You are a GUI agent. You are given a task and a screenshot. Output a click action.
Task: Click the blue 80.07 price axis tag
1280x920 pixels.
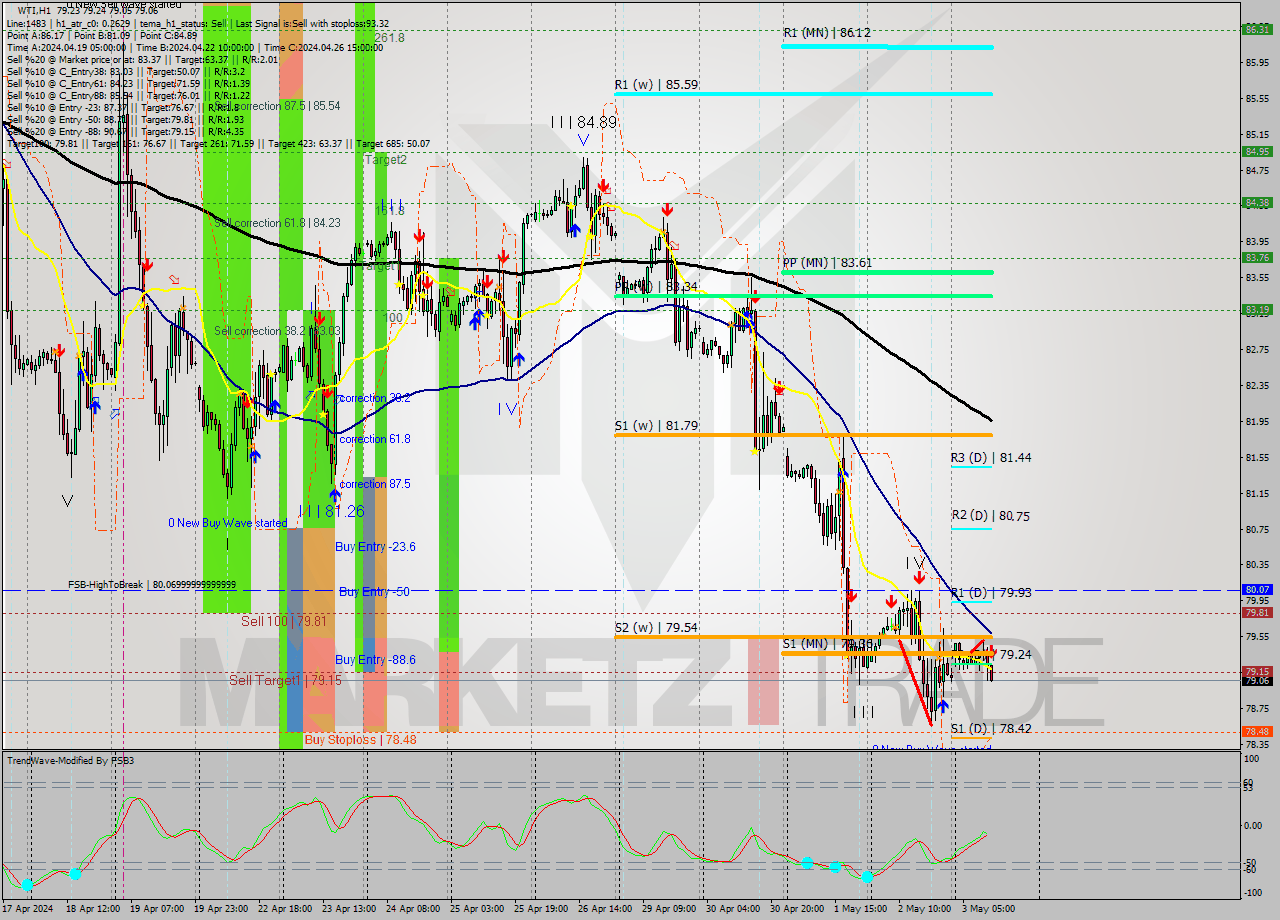pos(1256,590)
